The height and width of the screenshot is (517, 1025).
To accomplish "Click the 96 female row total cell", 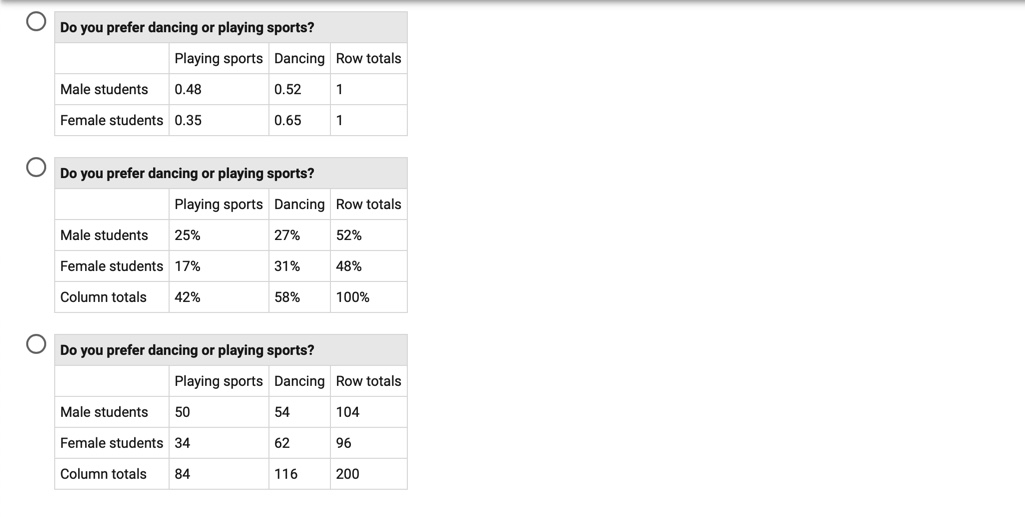I will tap(344, 443).
